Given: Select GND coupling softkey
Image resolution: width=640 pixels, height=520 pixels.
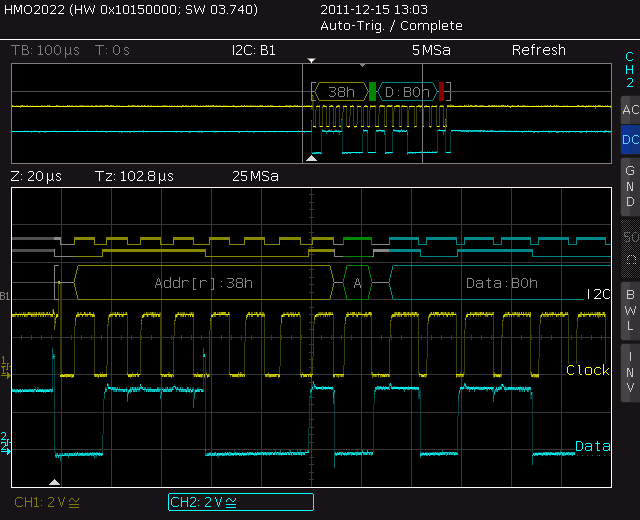Looking at the screenshot, I should point(631,186).
